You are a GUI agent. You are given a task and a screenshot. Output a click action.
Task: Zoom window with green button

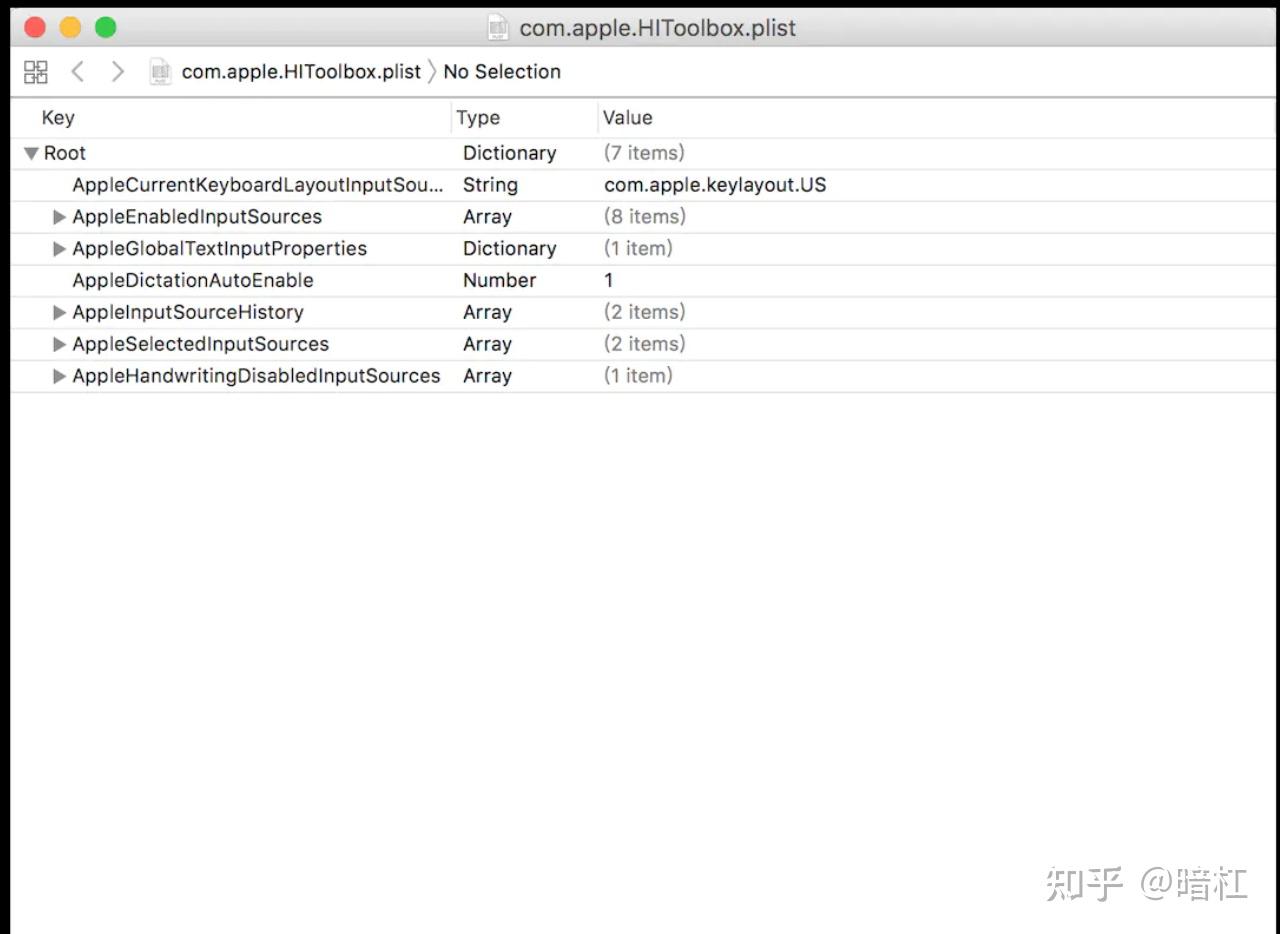click(106, 28)
